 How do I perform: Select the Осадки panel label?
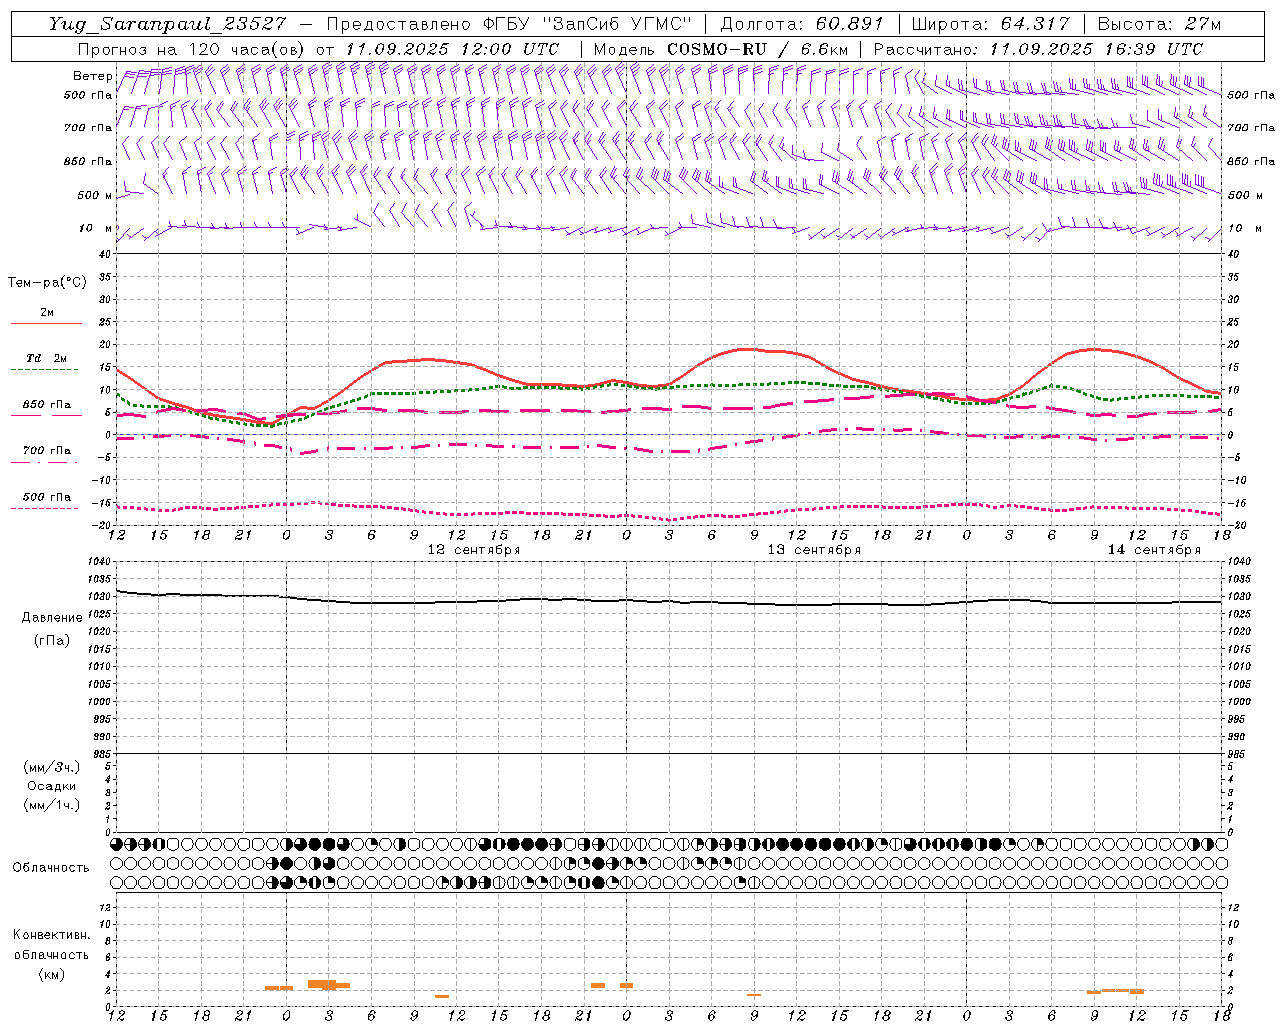click(x=52, y=786)
